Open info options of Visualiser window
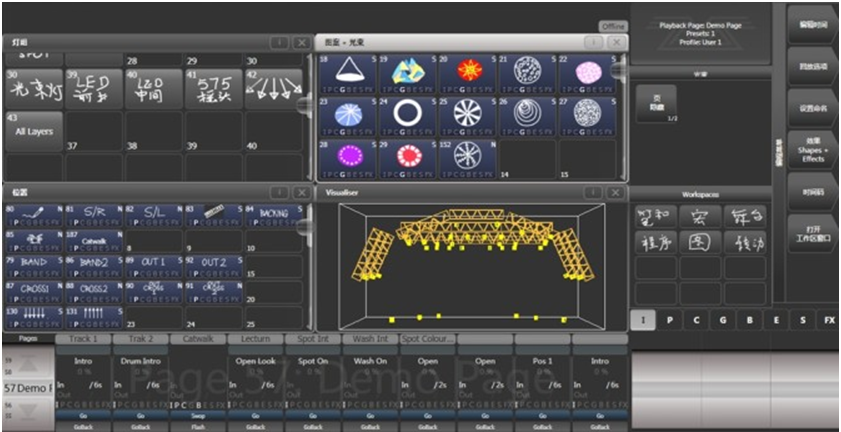 [x=593, y=192]
